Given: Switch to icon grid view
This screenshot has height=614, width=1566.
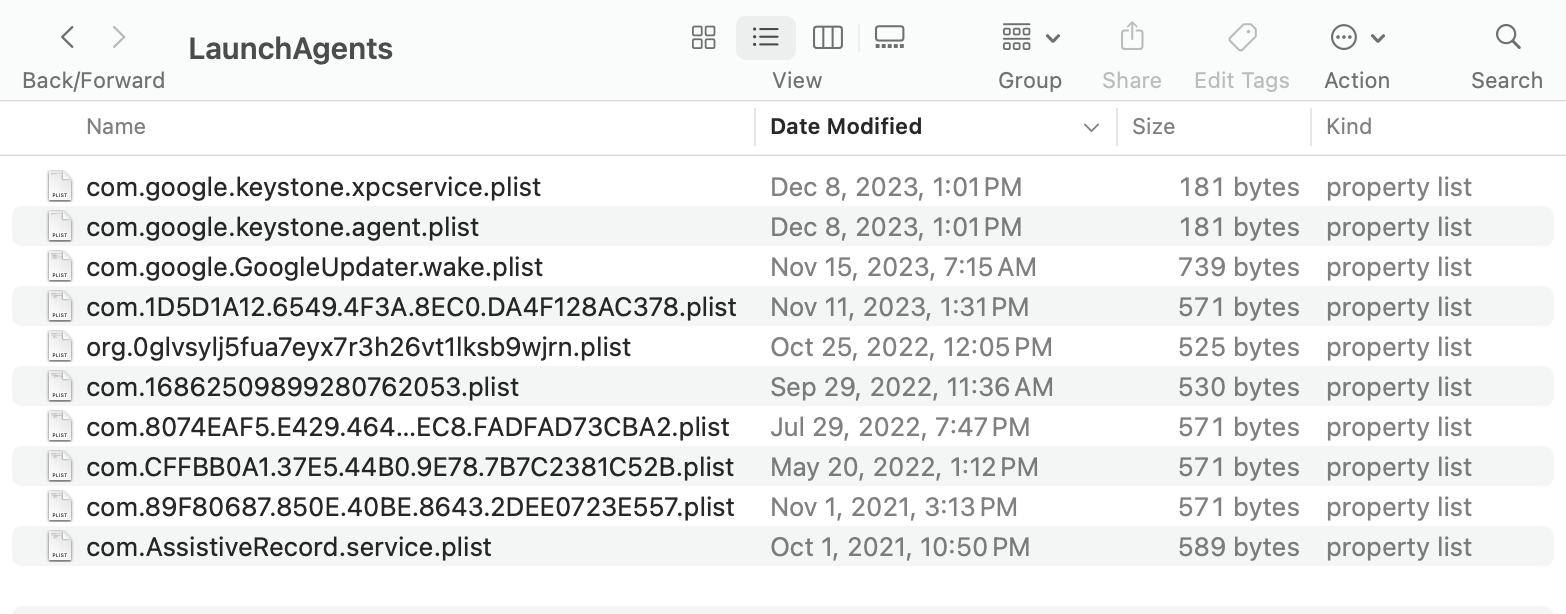Looking at the screenshot, I should click(x=704, y=38).
